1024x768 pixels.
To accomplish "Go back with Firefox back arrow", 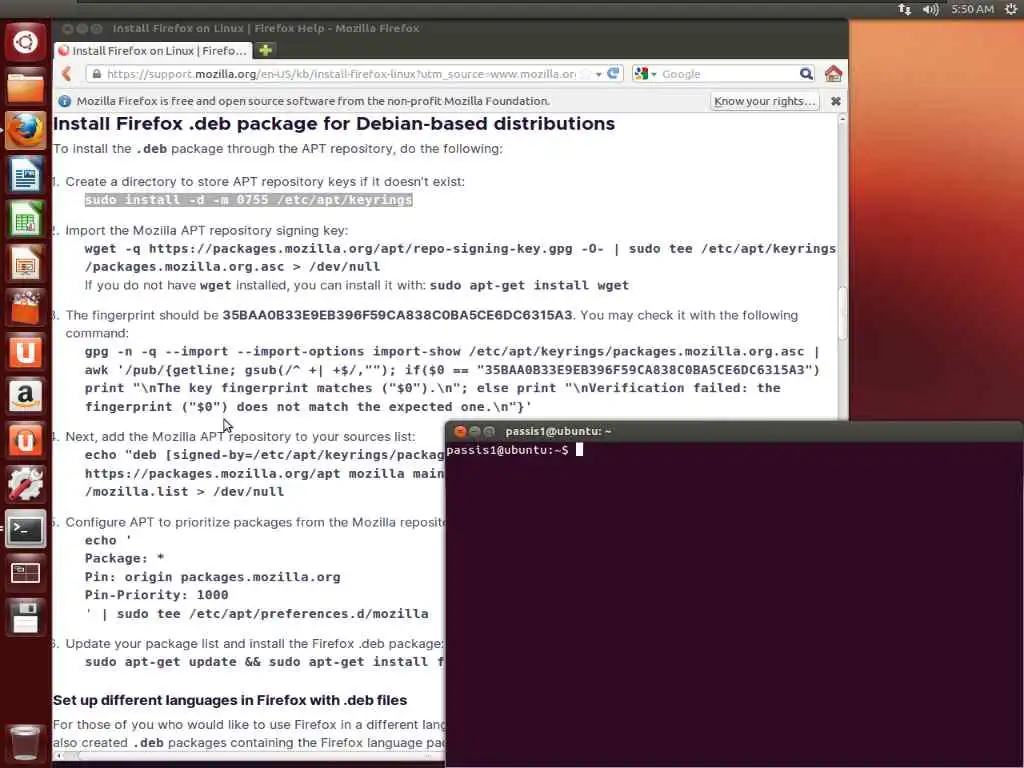I will coord(67,74).
